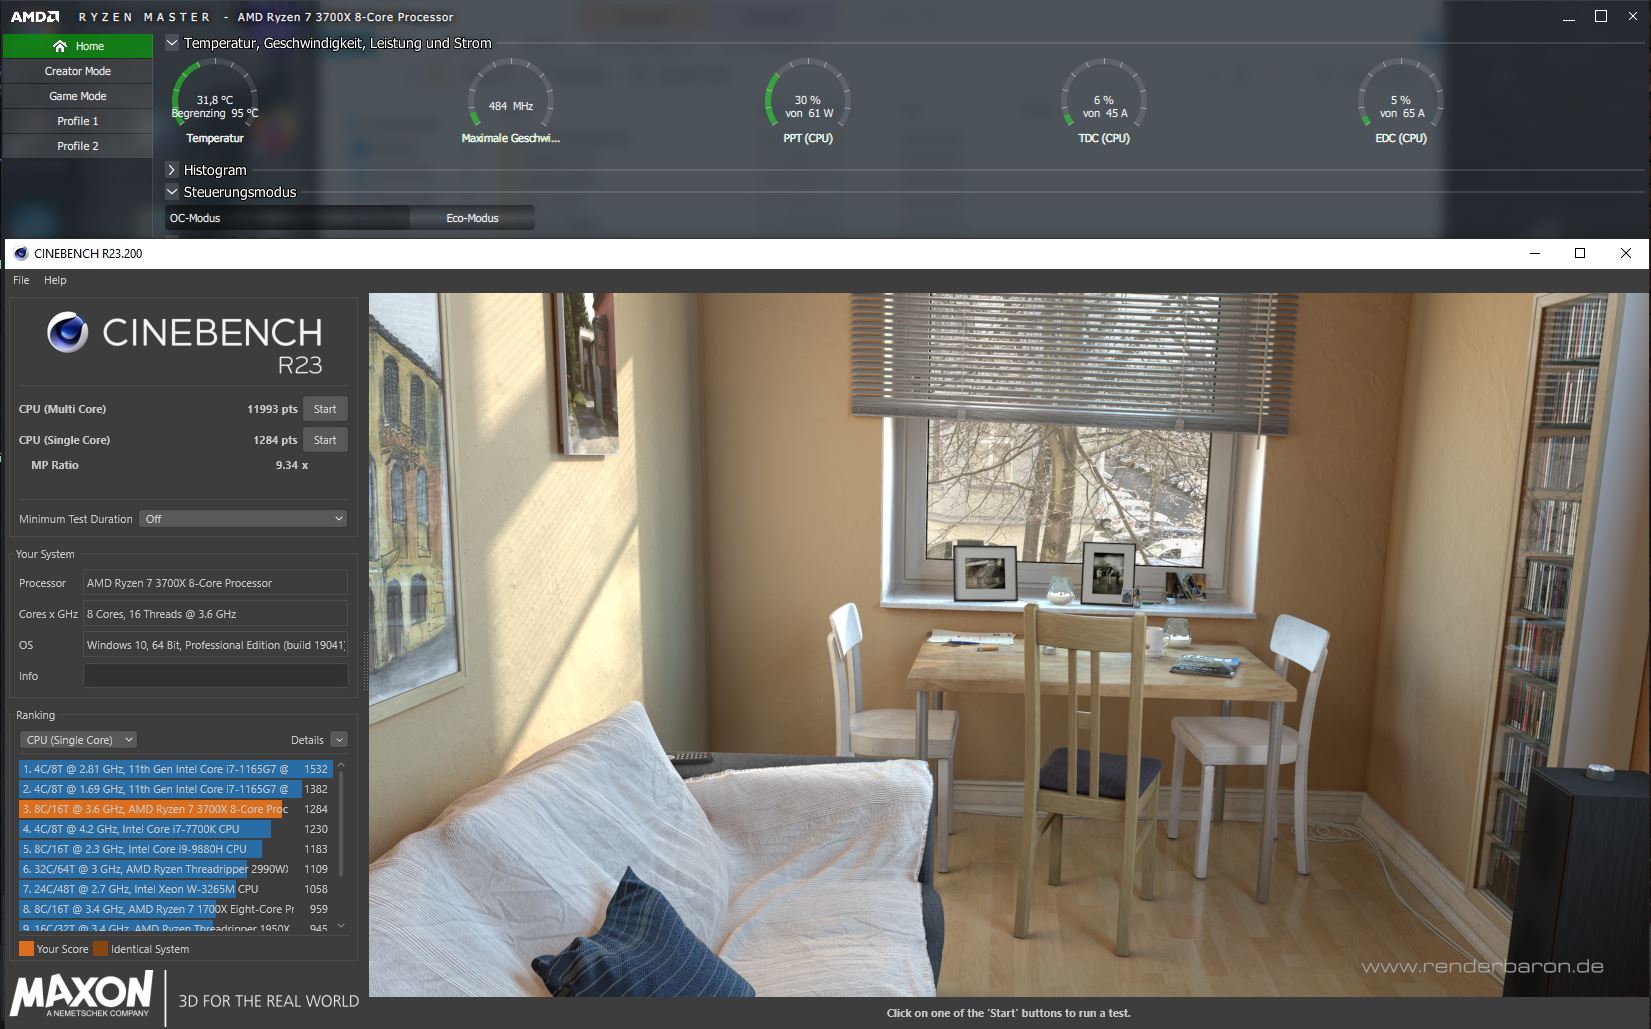Select ranking row 2 i7-1165G7 1.69 GHz

click(175, 789)
